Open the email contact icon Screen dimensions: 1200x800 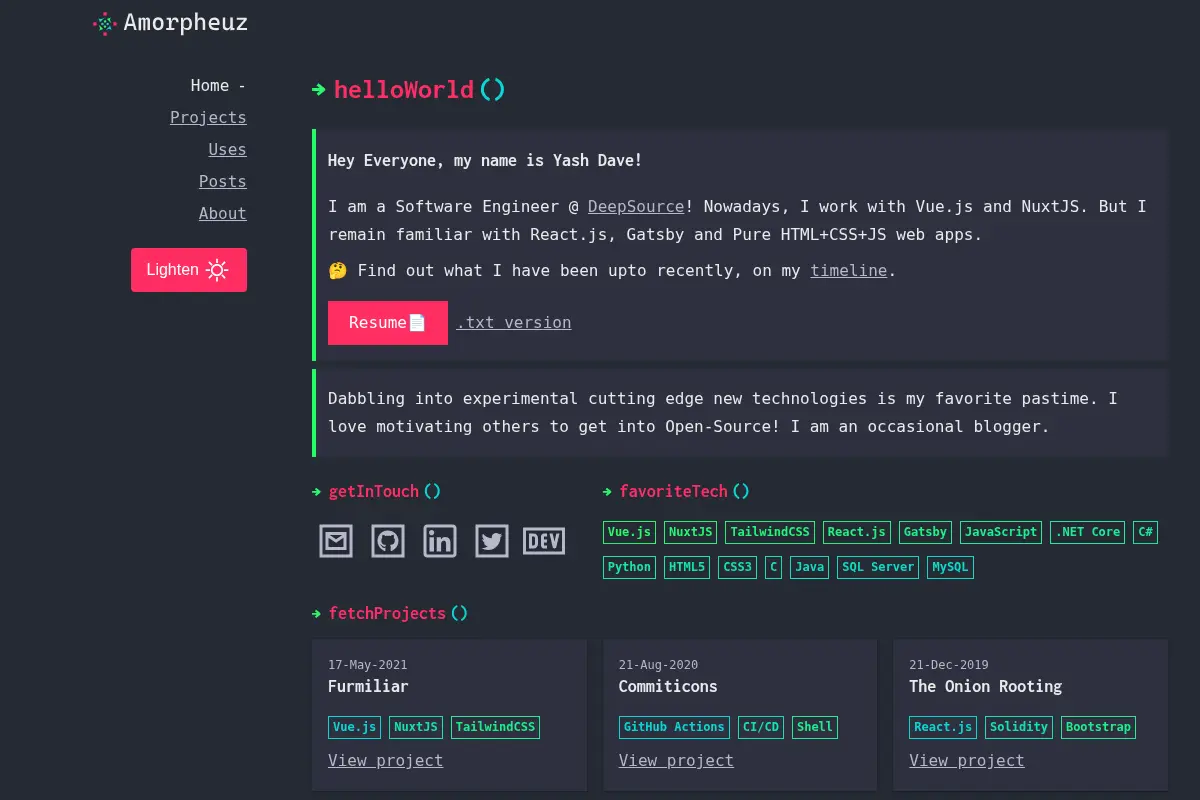(336, 541)
